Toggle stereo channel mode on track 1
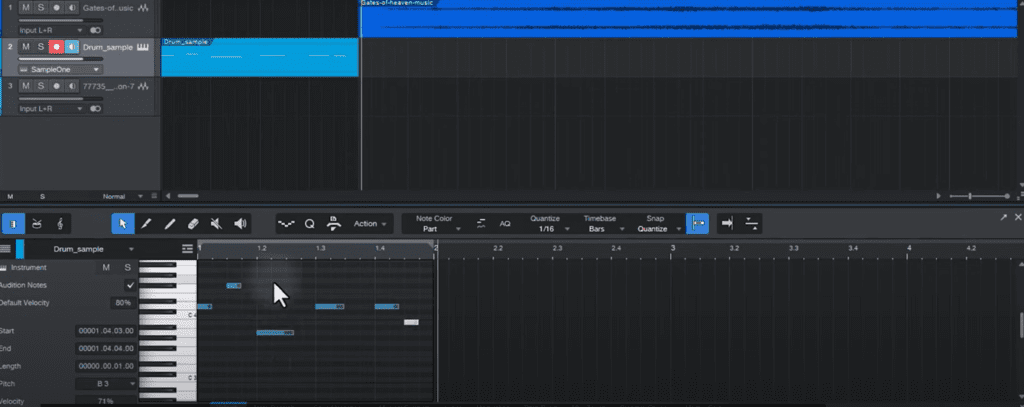The height and width of the screenshot is (407, 1024). [x=96, y=30]
